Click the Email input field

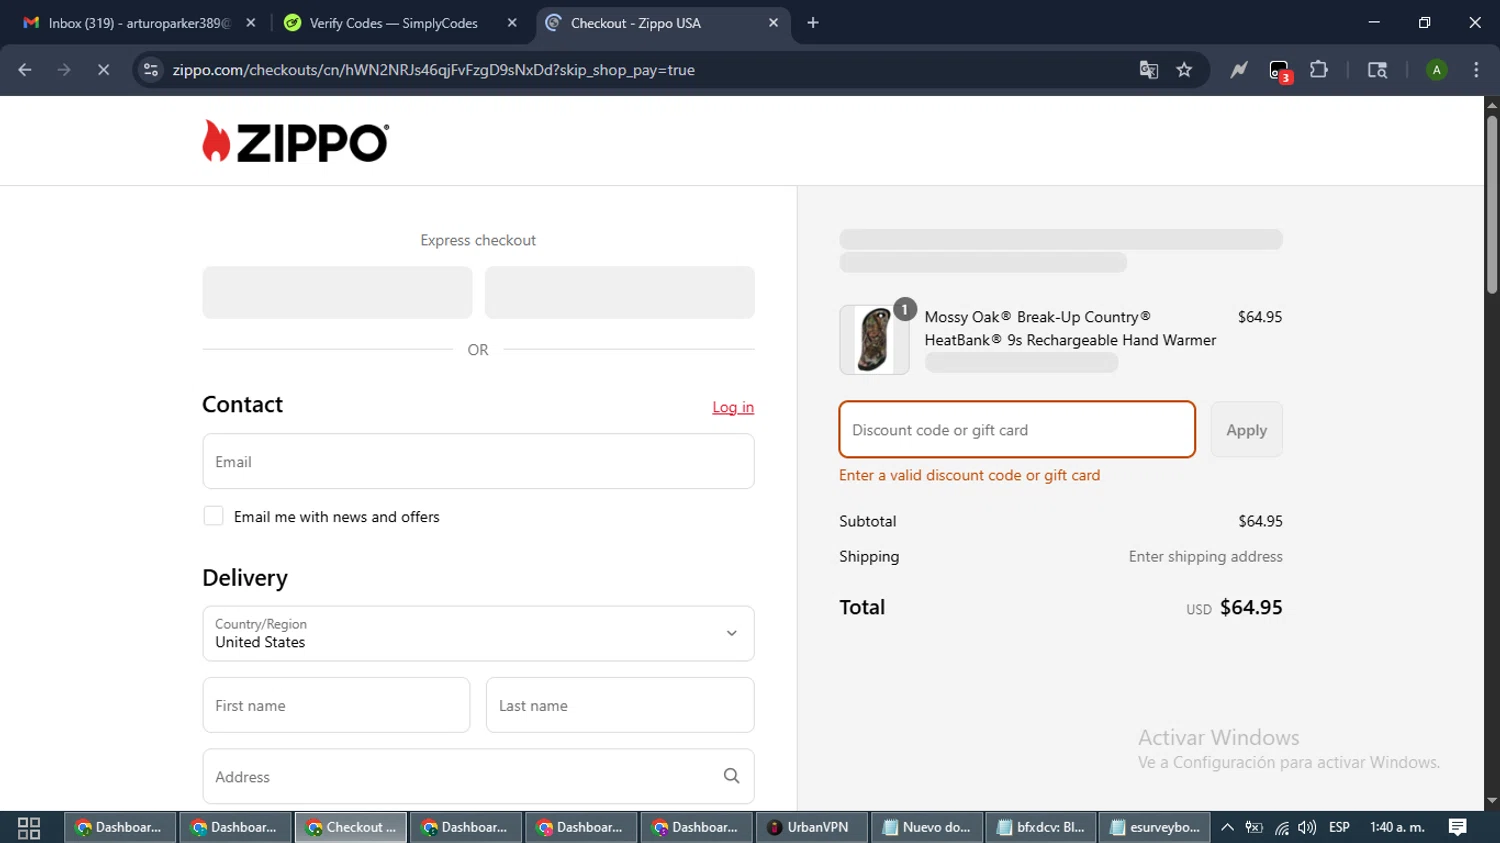tap(478, 461)
